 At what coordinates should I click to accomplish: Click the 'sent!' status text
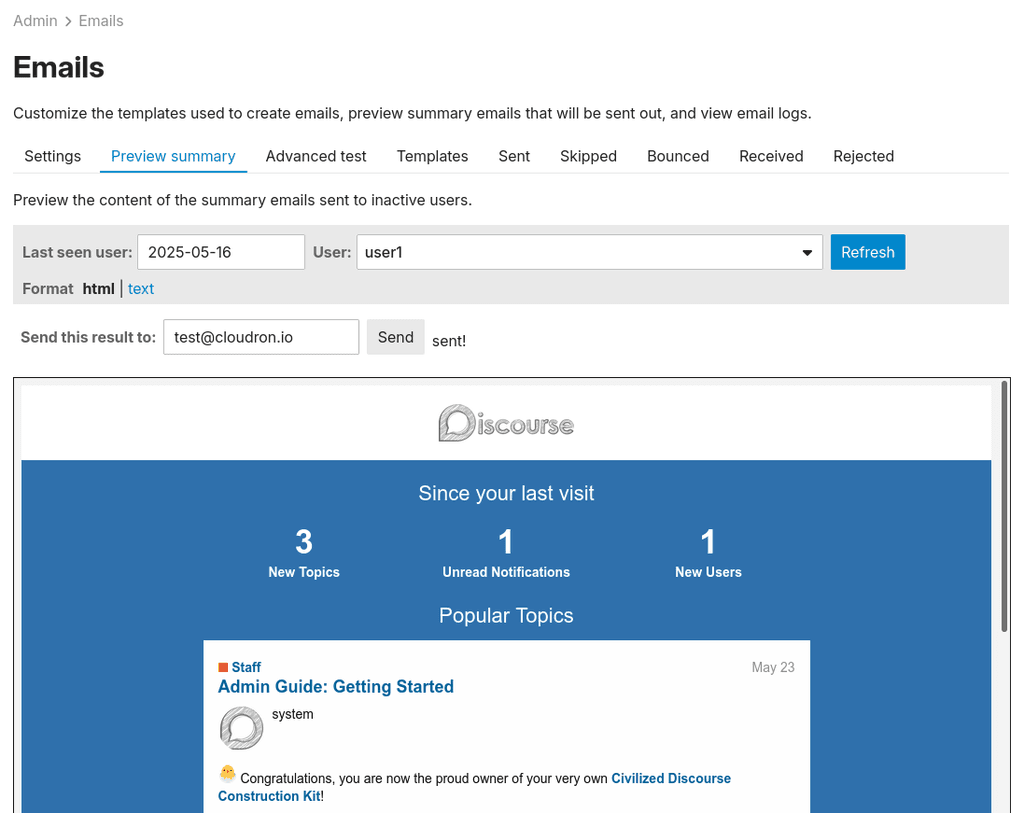point(449,341)
